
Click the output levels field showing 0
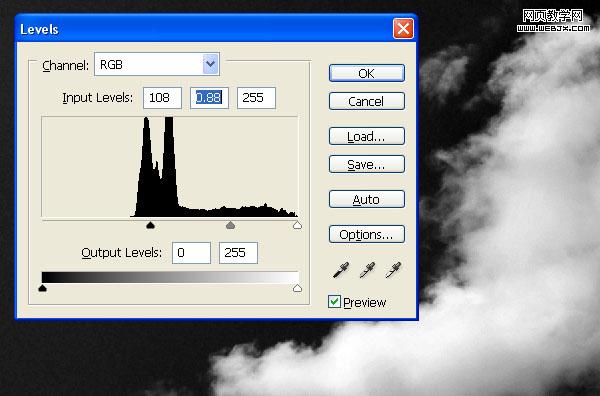(x=191, y=253)
